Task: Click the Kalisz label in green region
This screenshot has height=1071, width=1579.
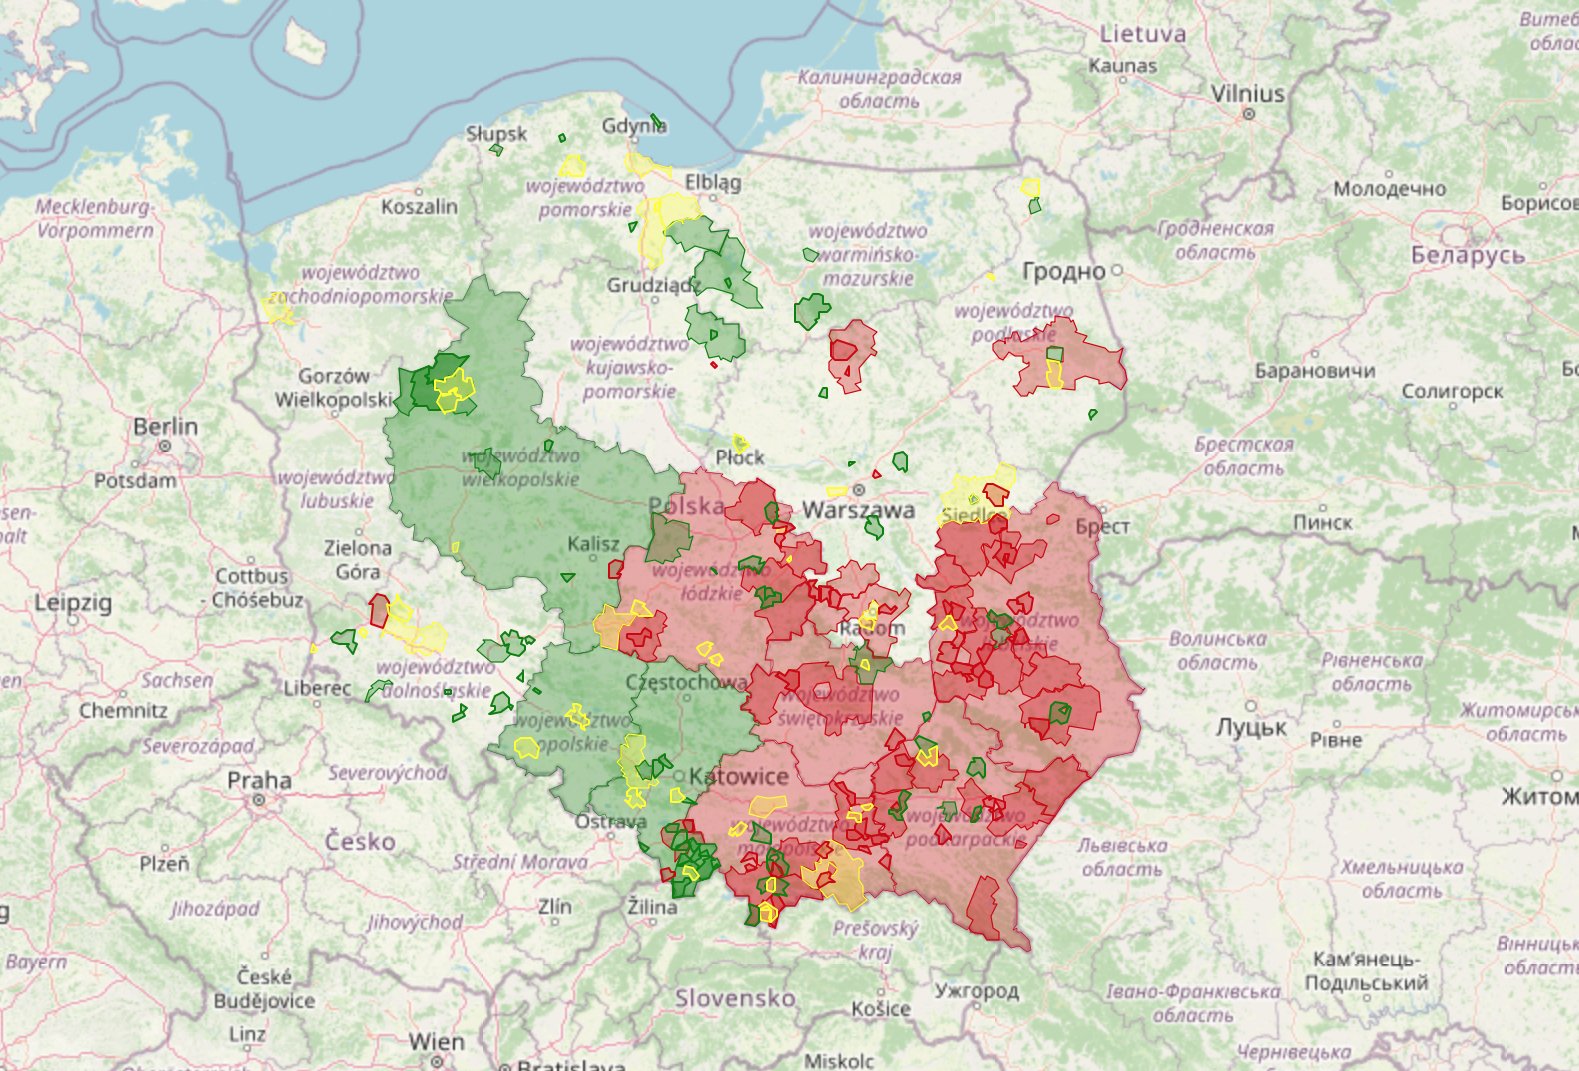Action: point(593,544)
